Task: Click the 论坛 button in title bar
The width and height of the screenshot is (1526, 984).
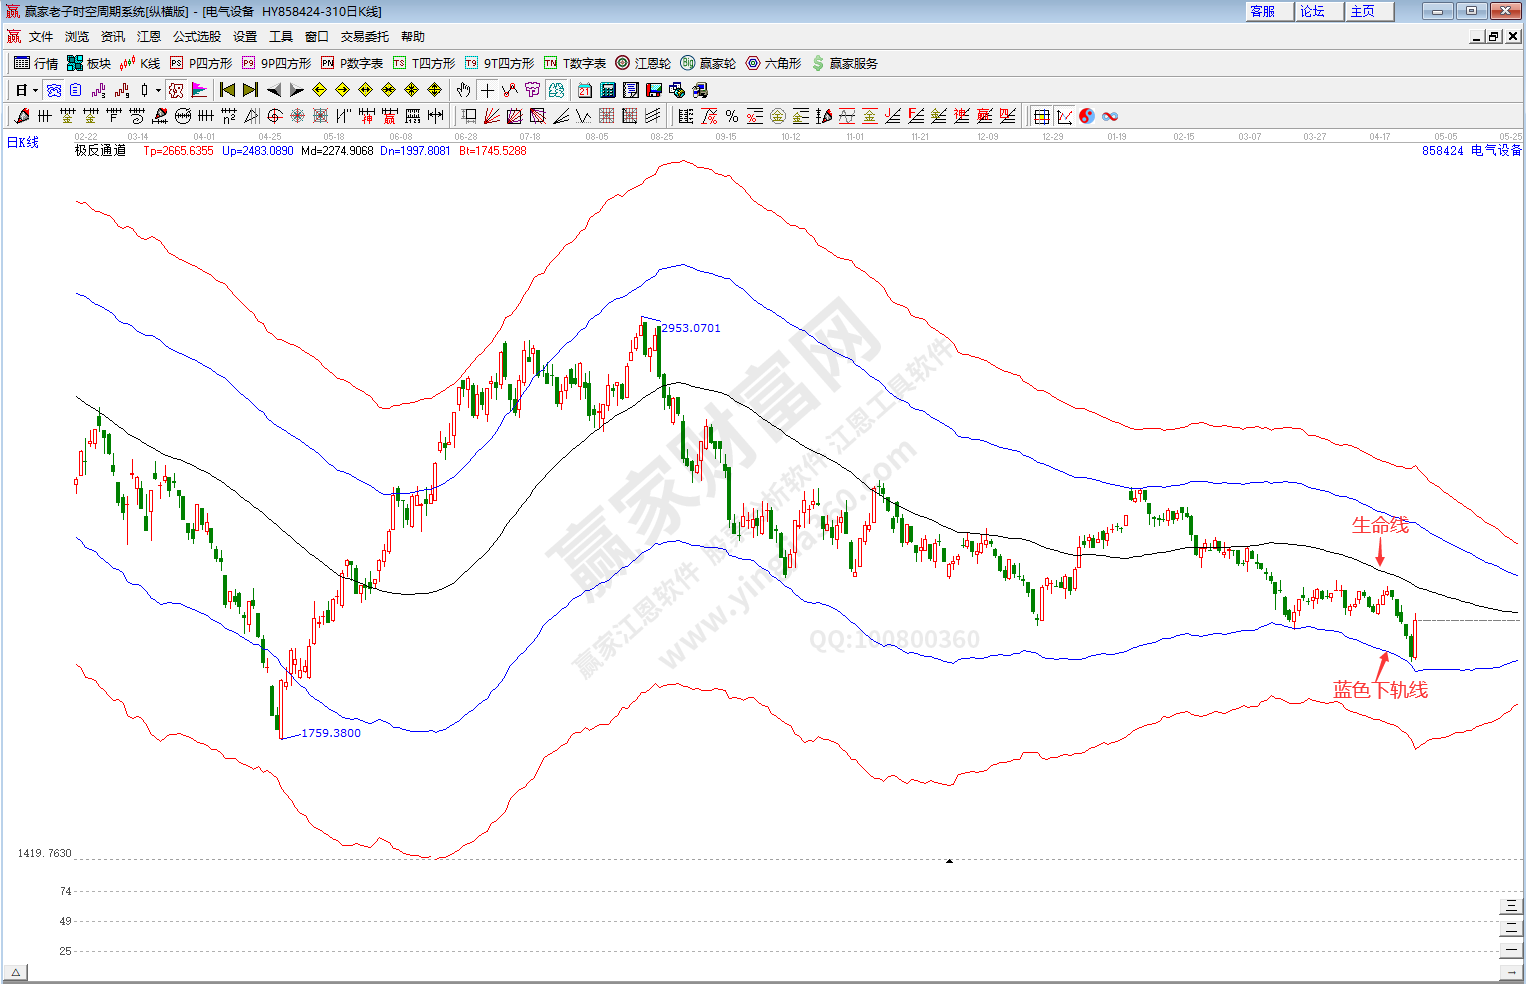Action: (1313, 11)
